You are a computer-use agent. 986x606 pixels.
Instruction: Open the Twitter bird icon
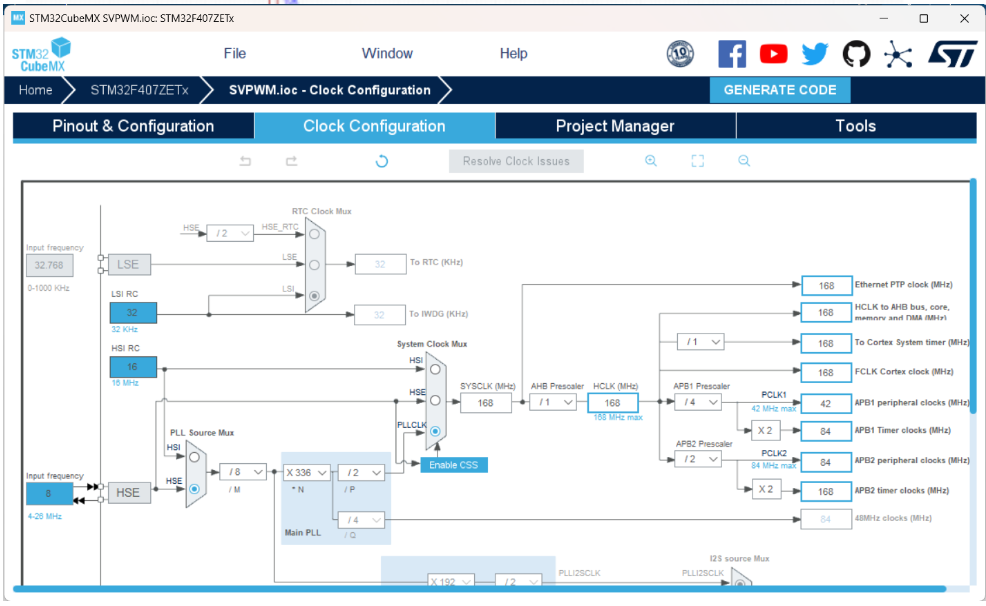pyautogui.click(x=815, y=54)
